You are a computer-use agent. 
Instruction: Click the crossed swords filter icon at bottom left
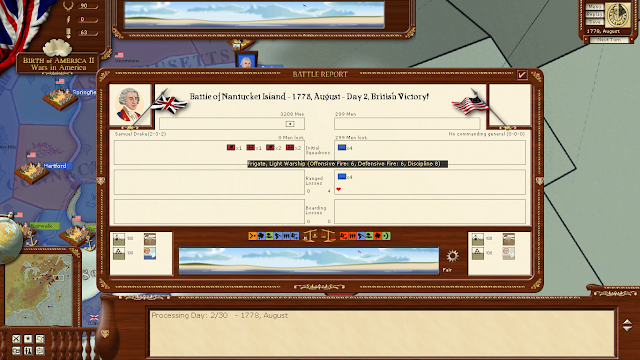(x=16, y=339)
